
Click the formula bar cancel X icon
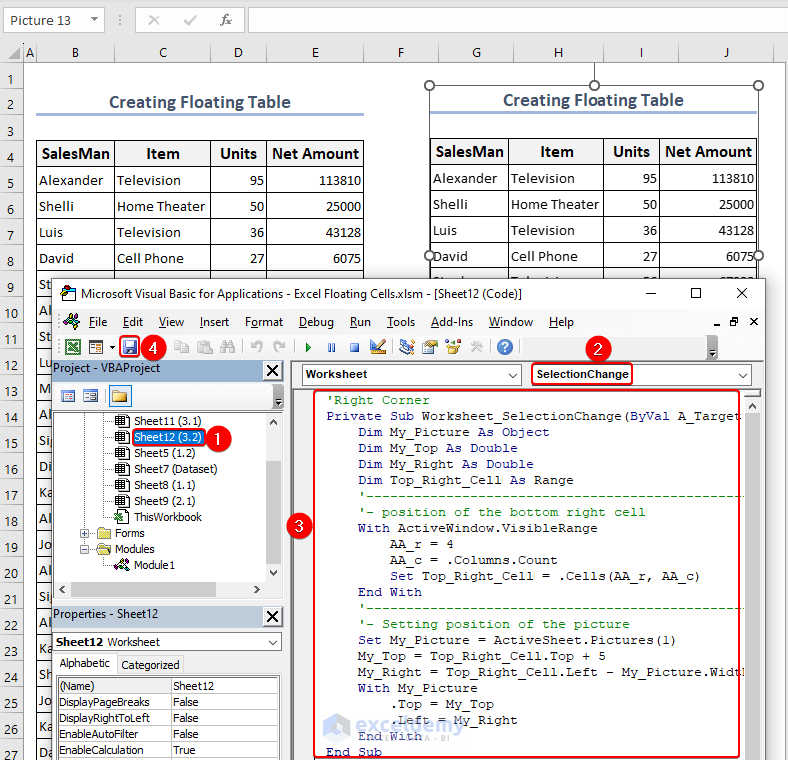point(154,21)
